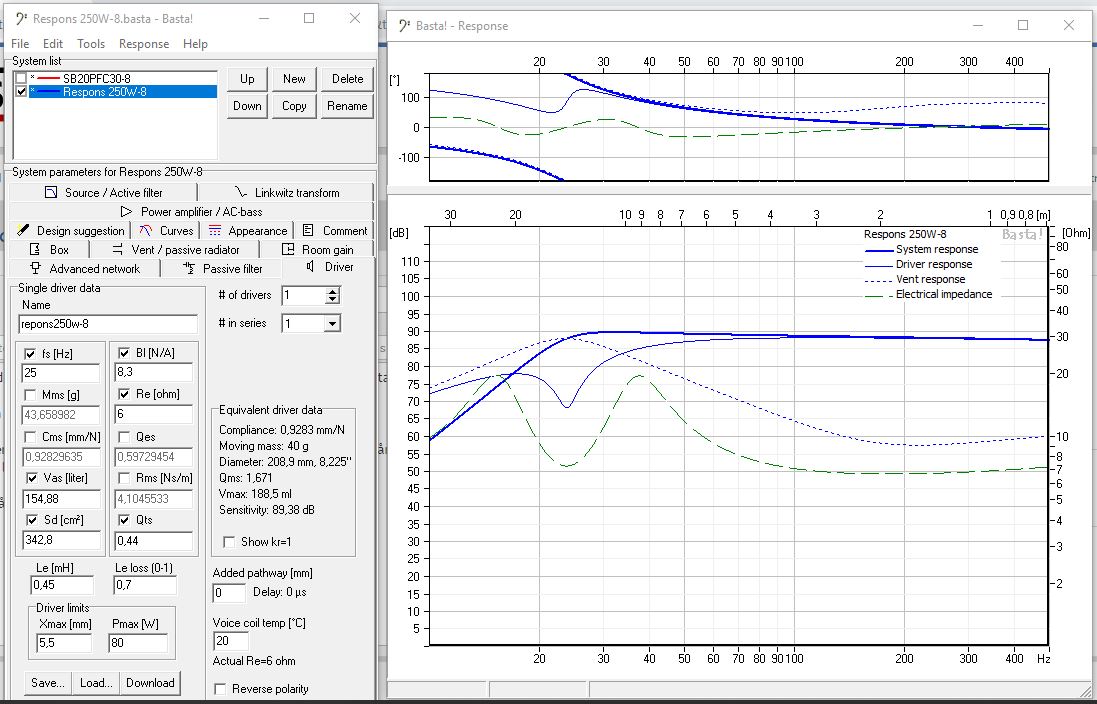
Task: Open Design suggestion via its pencil icon
Action: pos(24,231)
